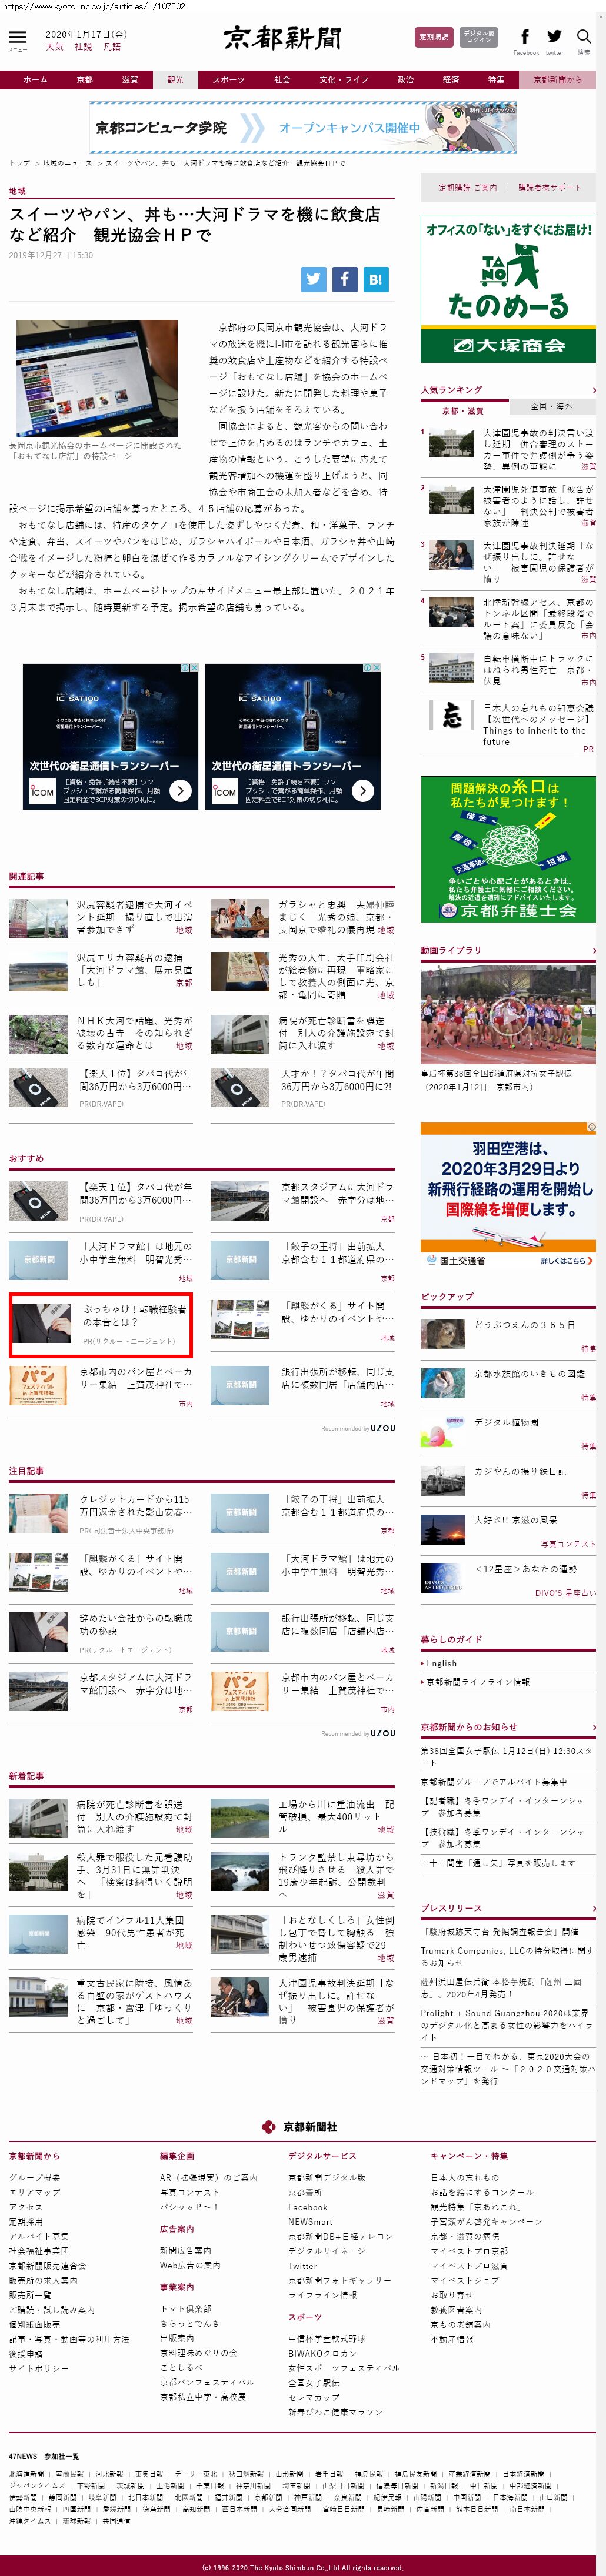Open ranking 5 自転車横断中 article
606x2576 pixels.
(539, 670)
